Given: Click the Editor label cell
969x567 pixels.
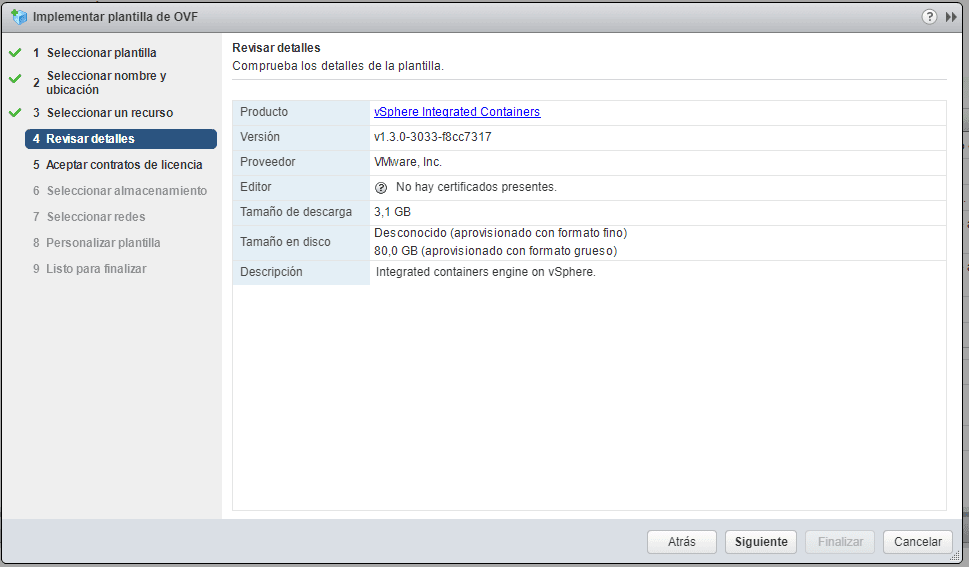Looking at the screenshot, I should tap(301, 187).
